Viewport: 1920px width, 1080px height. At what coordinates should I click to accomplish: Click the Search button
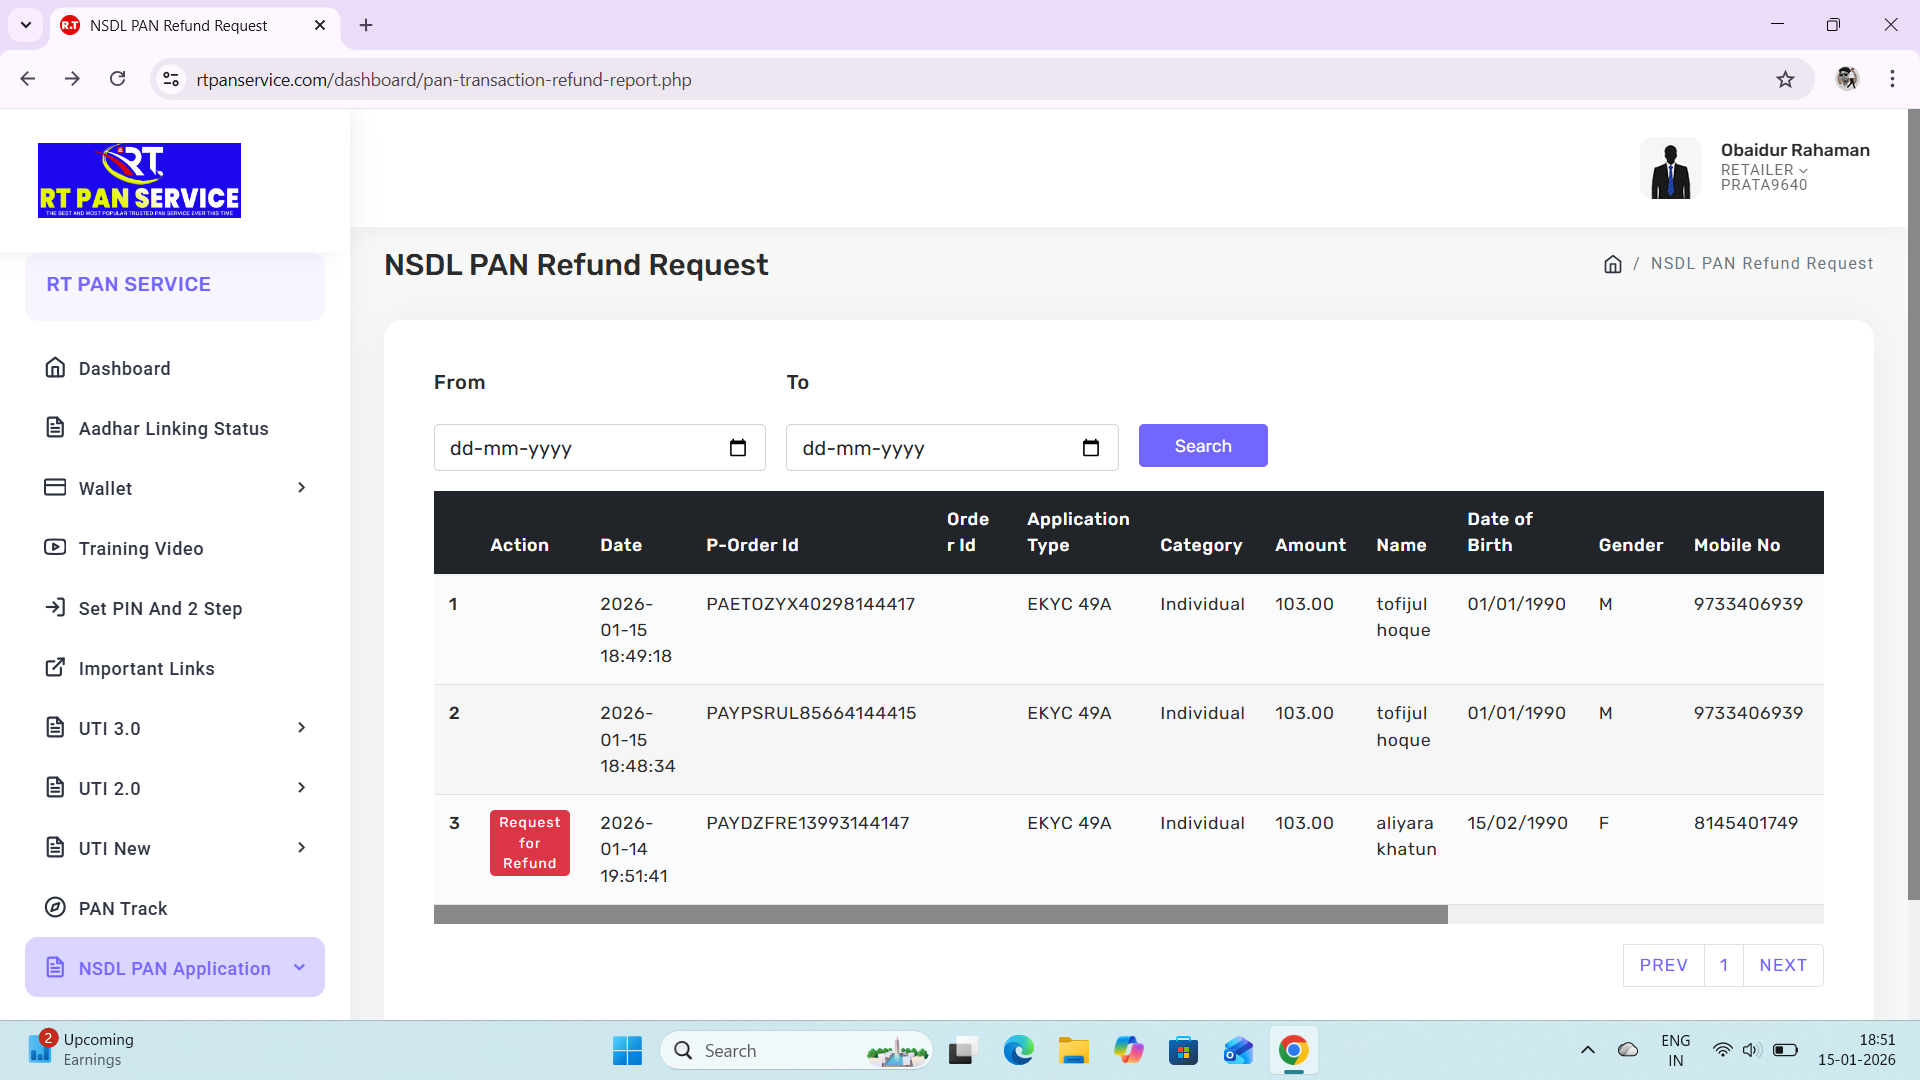pos(1202,446)
